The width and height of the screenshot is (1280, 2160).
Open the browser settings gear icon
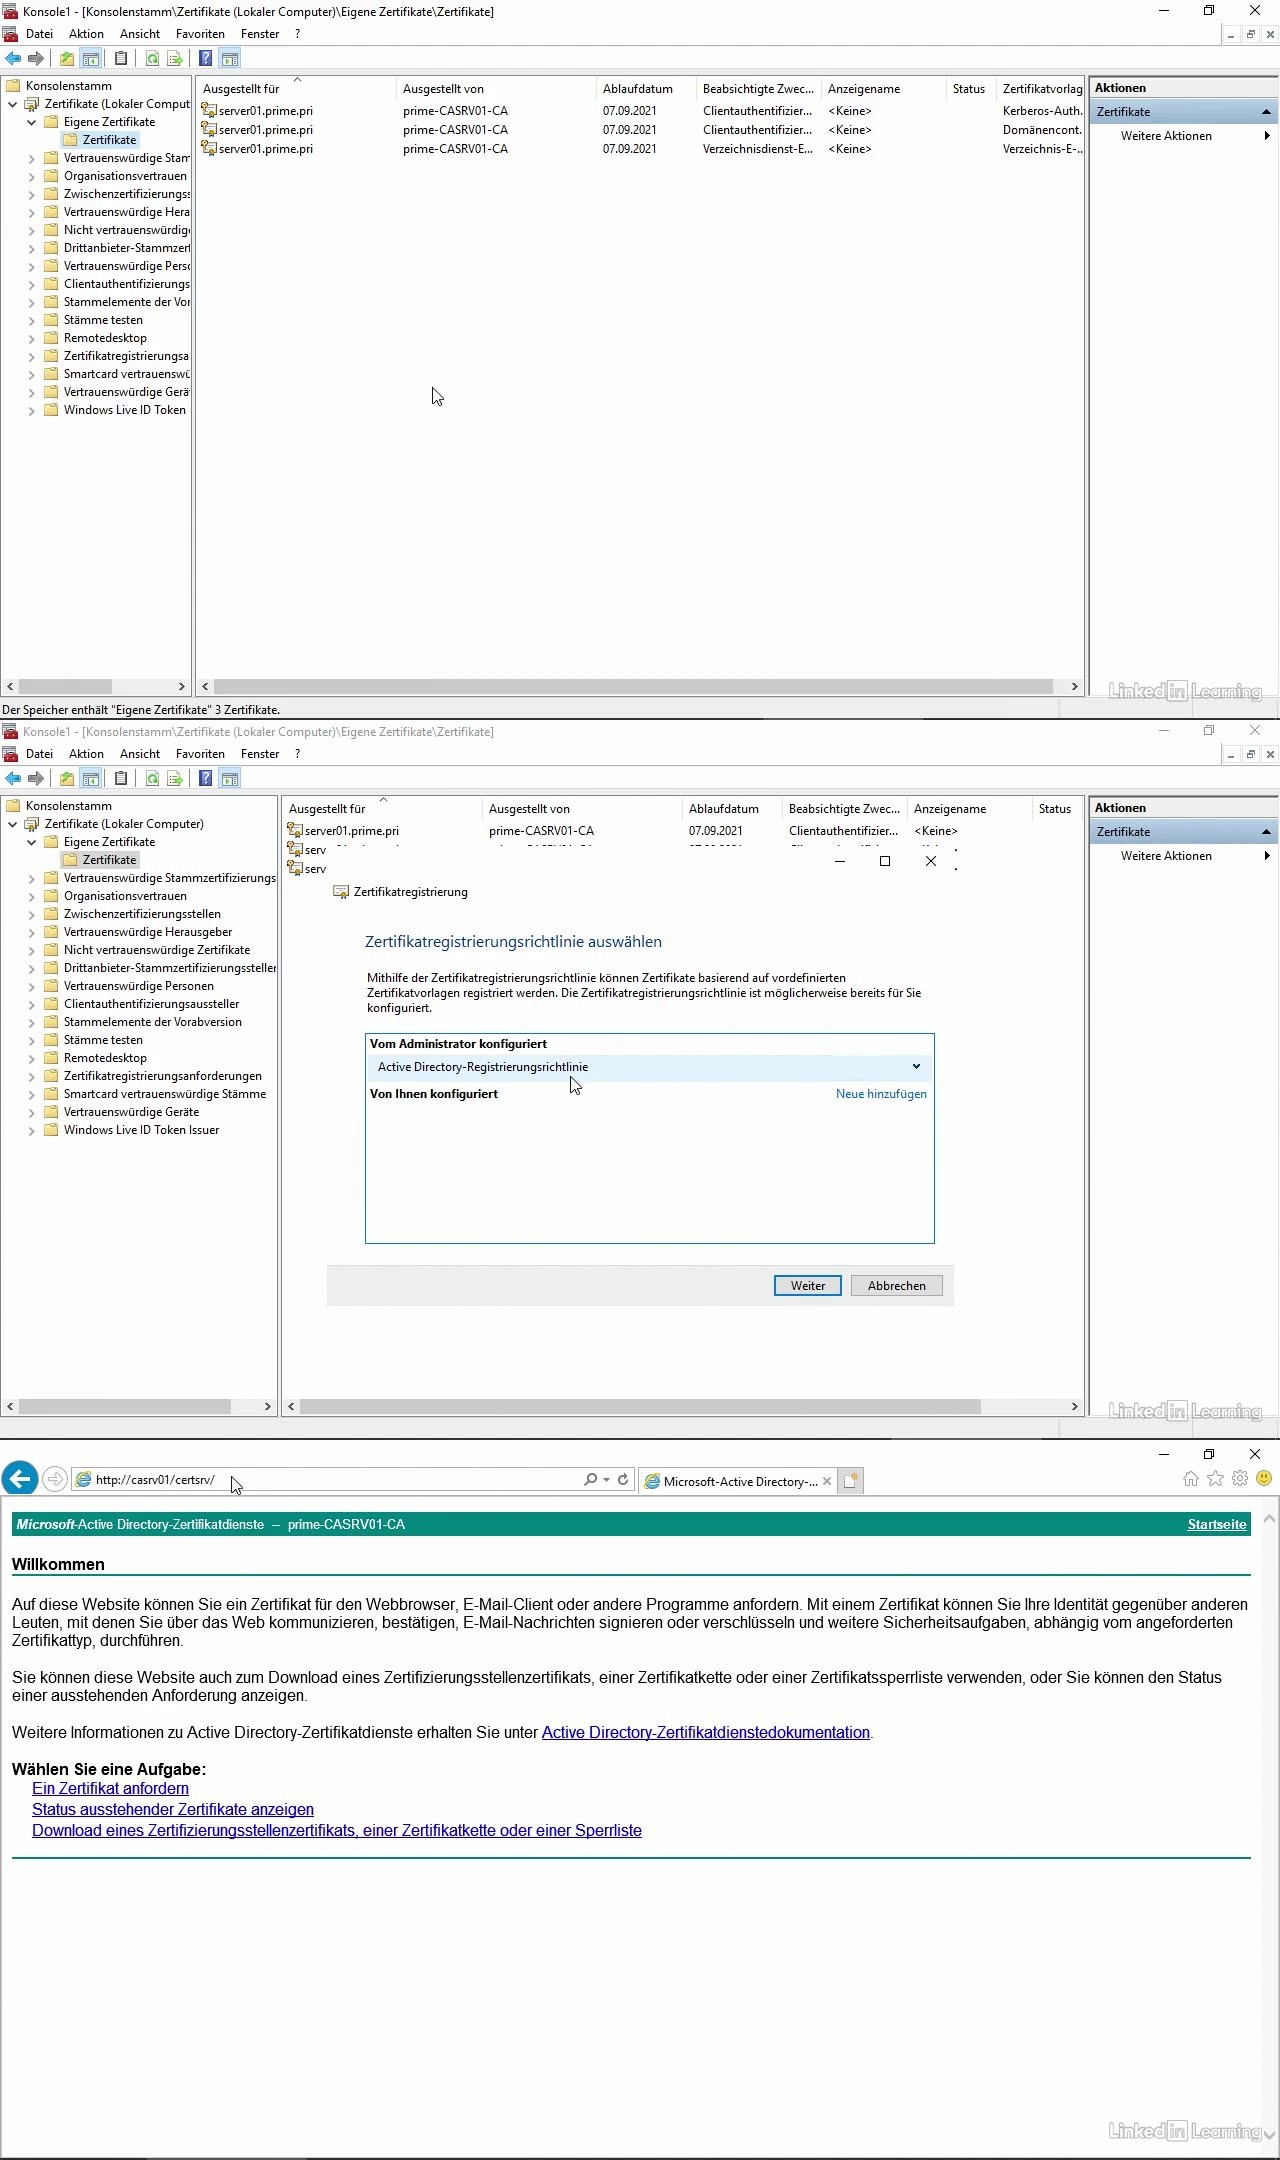coord(1240,1479)
